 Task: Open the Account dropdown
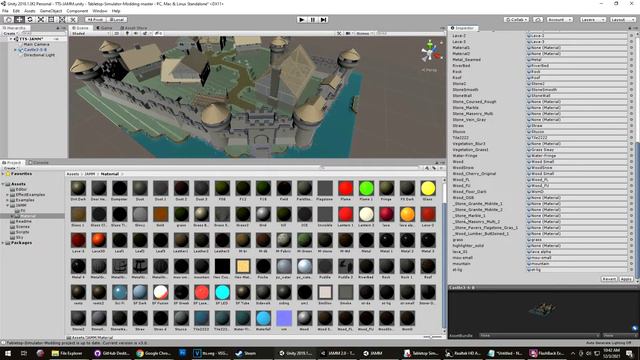point(559,20)
